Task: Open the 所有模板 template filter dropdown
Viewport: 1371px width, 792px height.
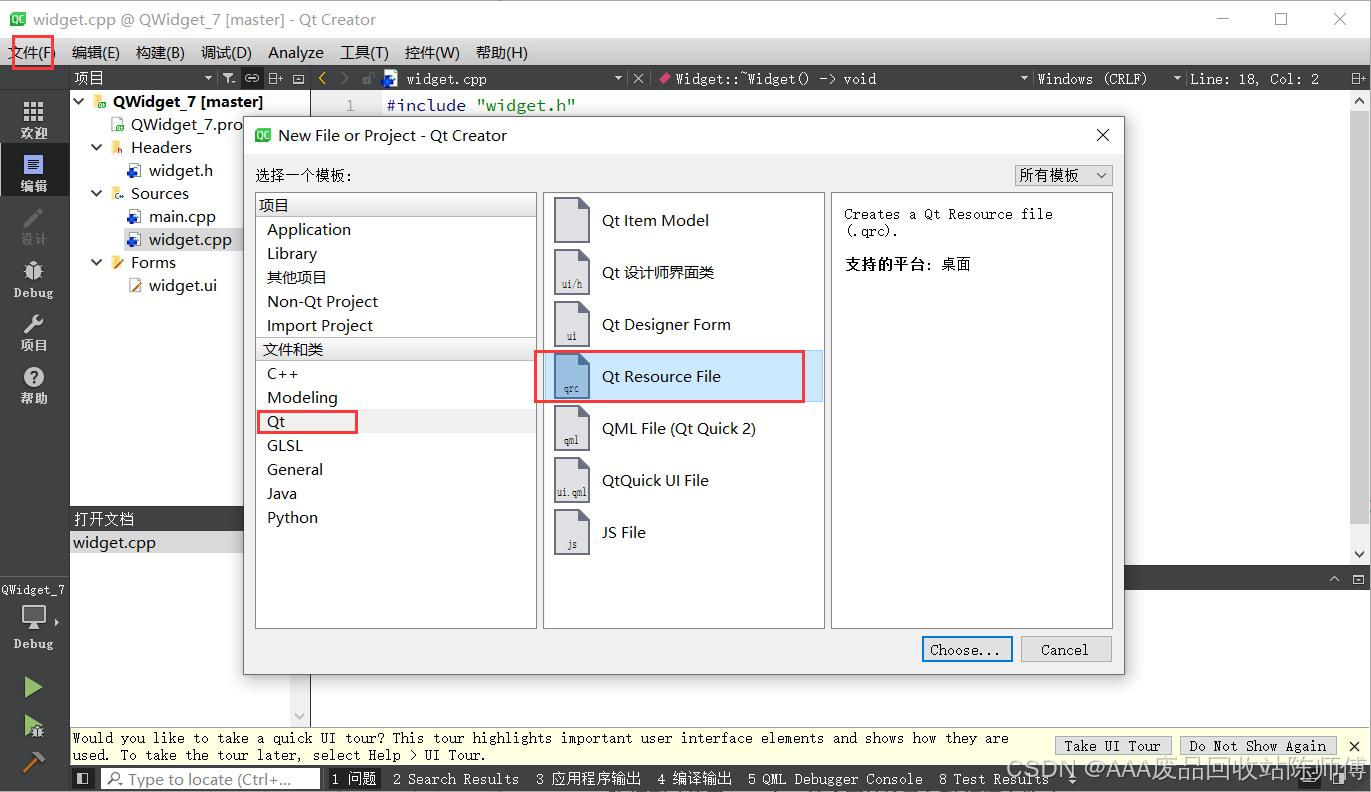Action: point(1063,175)
